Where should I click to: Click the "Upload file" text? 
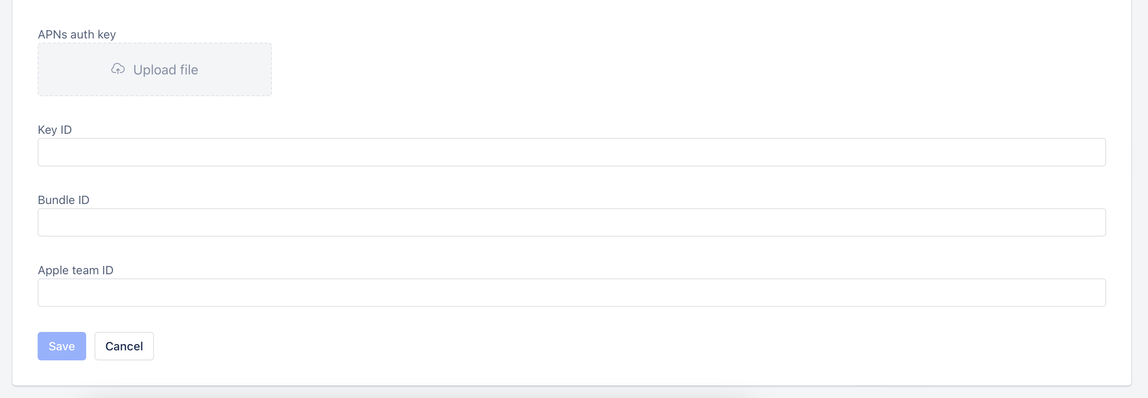coord(165,70)
